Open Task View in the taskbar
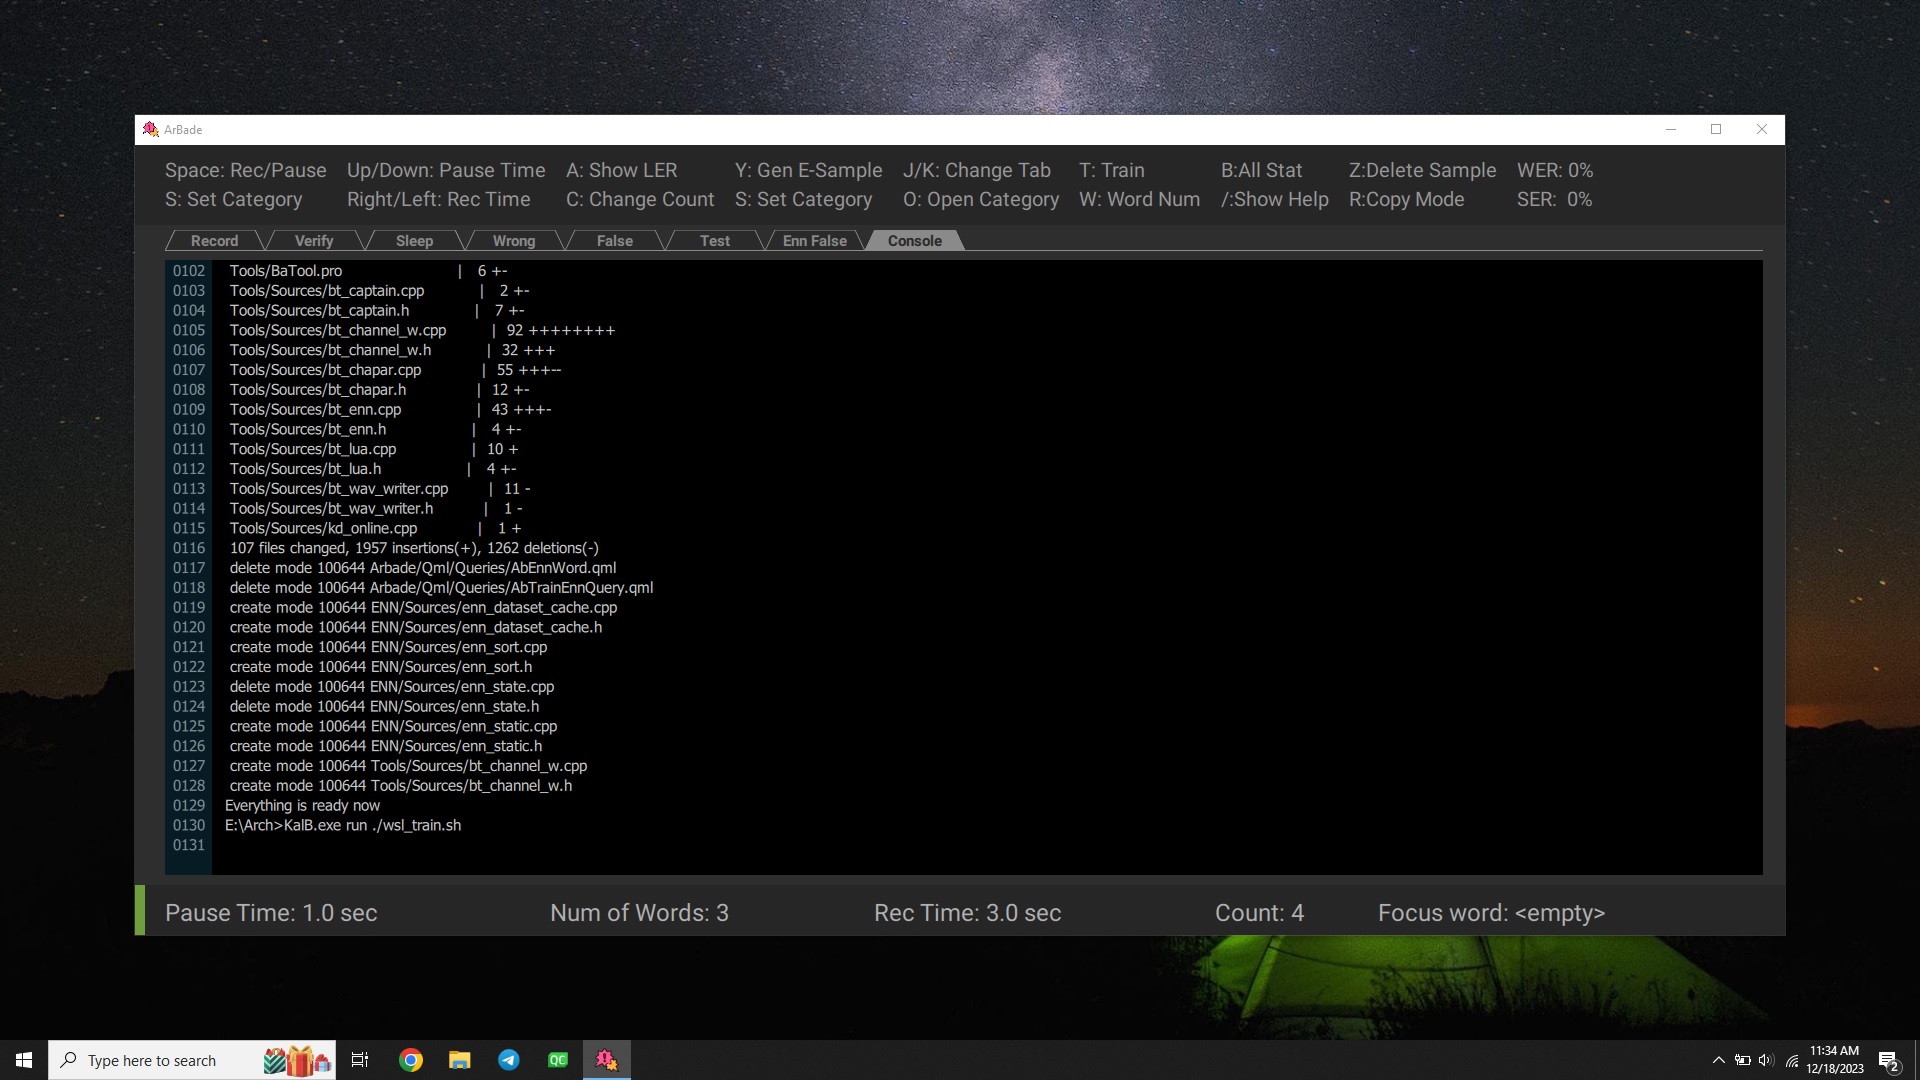The image size is (1920, 1080). [x=360, y=1060]
